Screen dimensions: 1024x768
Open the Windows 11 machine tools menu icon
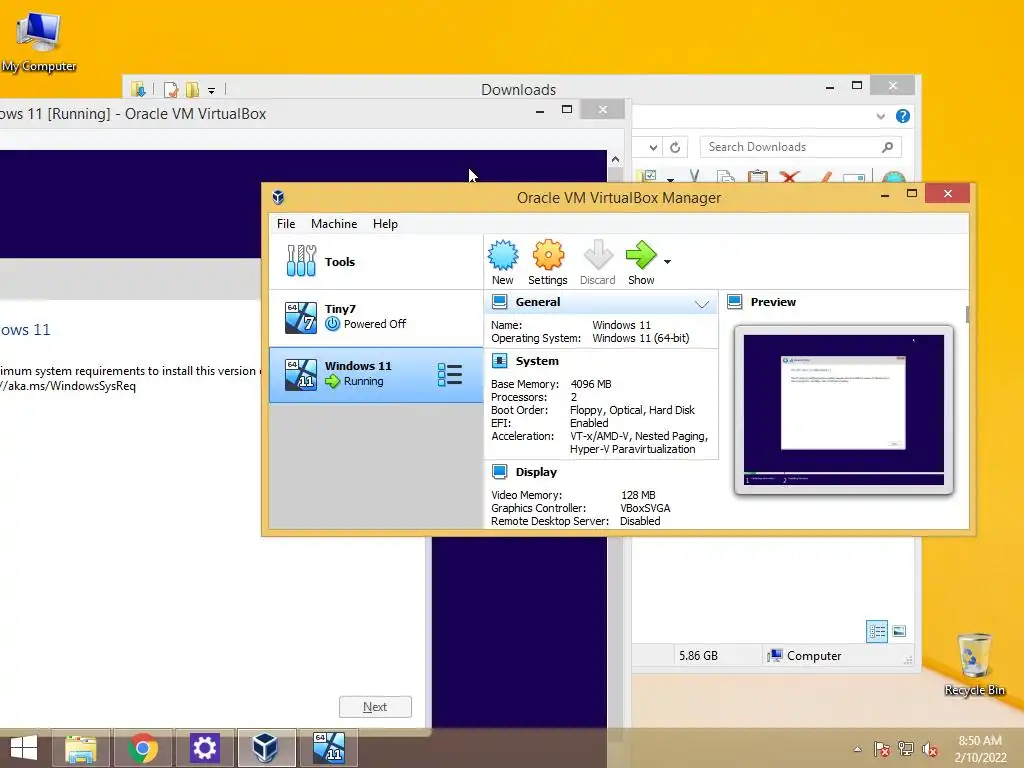coord(449,375)
